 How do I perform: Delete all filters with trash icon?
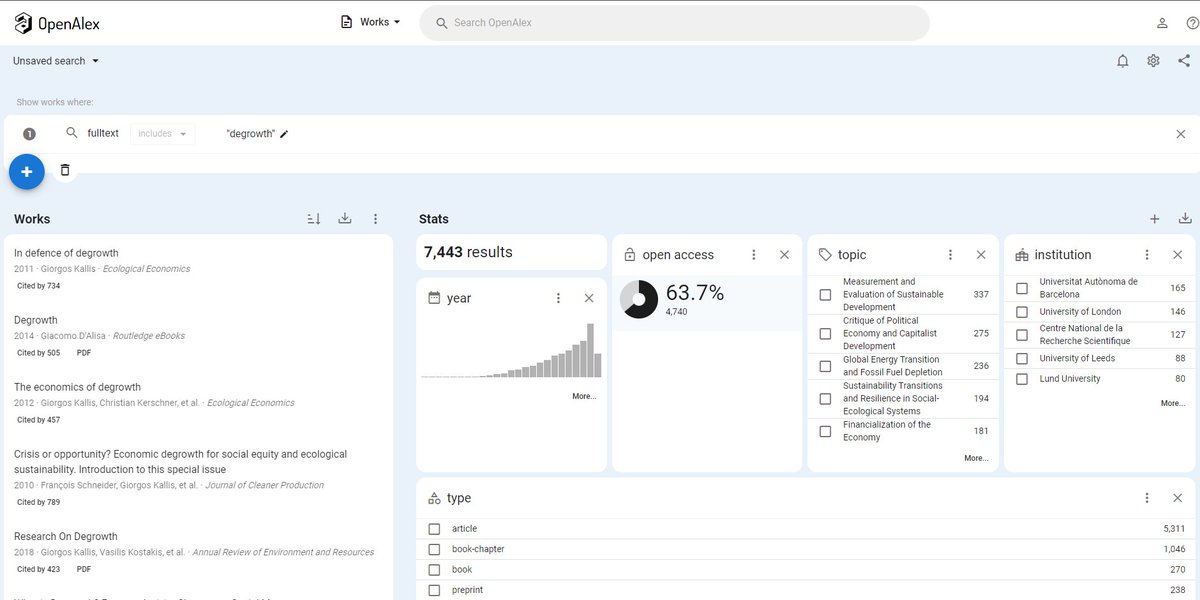pos(65,170)
